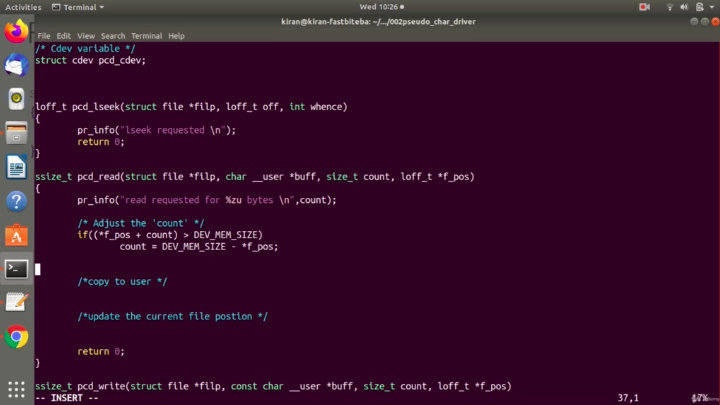
Task: Close the terminal window
Action: point(715,22)
